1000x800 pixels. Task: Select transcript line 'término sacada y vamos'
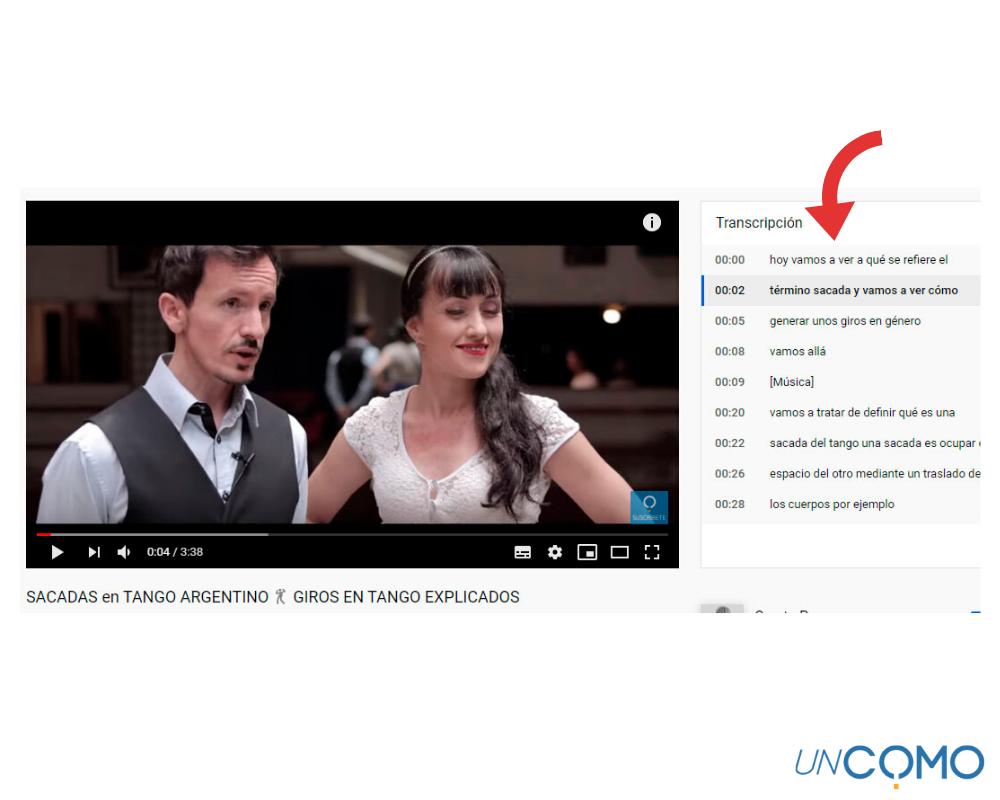click(863, 291)
